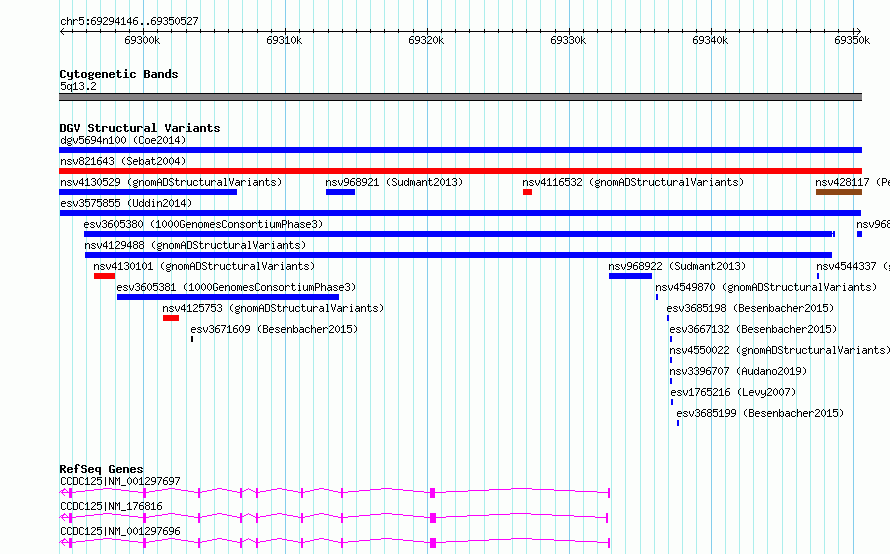Open nsv968921 (Sudmant2013) label
Image resolution: width=890 pixels, height=554 pixels.
(x=394, y=182)
